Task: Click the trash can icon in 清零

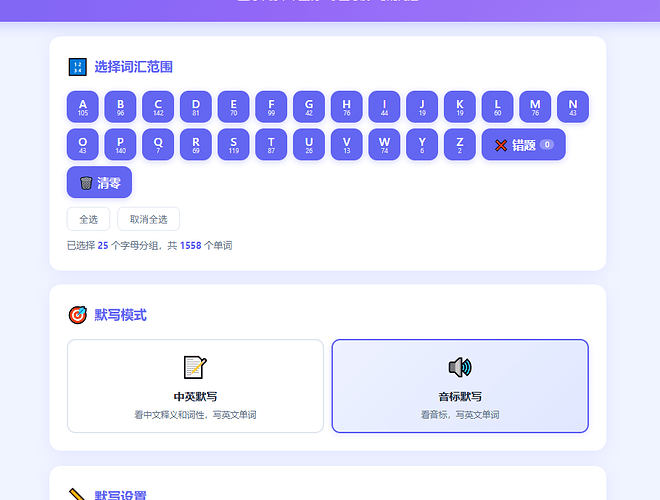Action: pyautogui.click(x=86, y=183)
